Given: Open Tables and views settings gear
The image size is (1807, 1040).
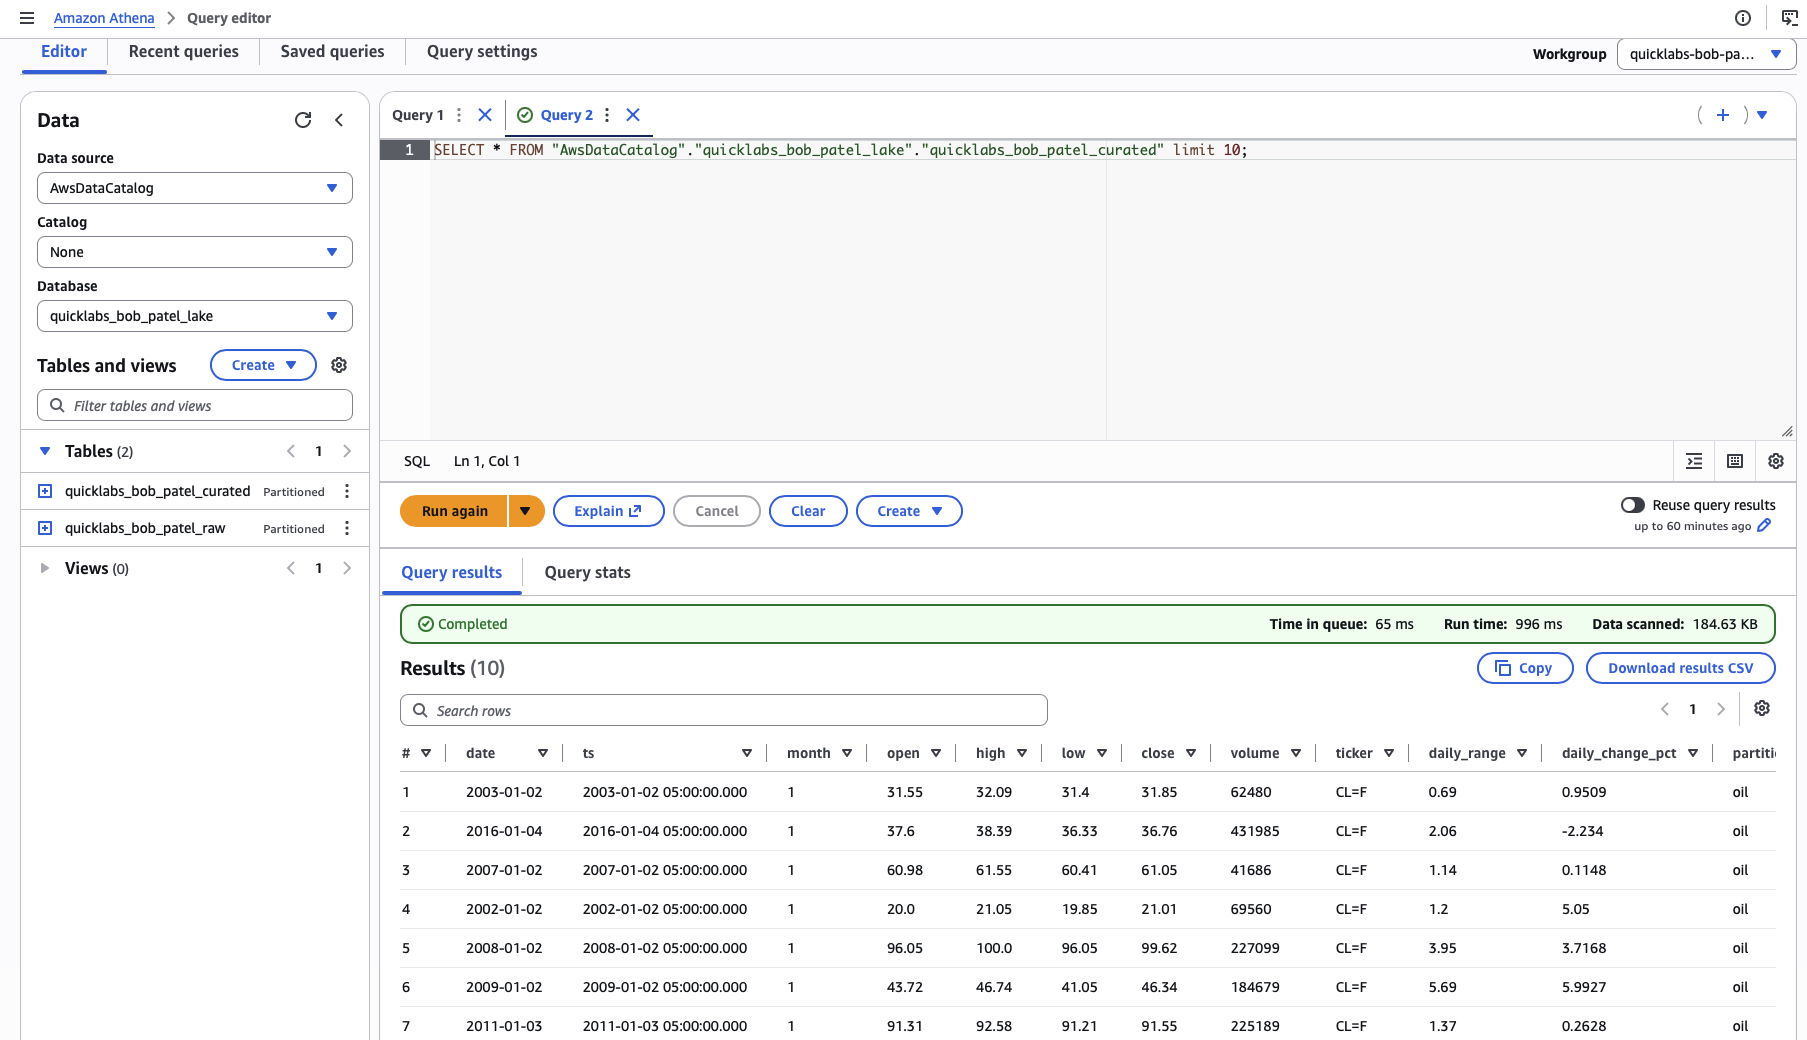Looking at the screenshot, I should coord(339,365).
